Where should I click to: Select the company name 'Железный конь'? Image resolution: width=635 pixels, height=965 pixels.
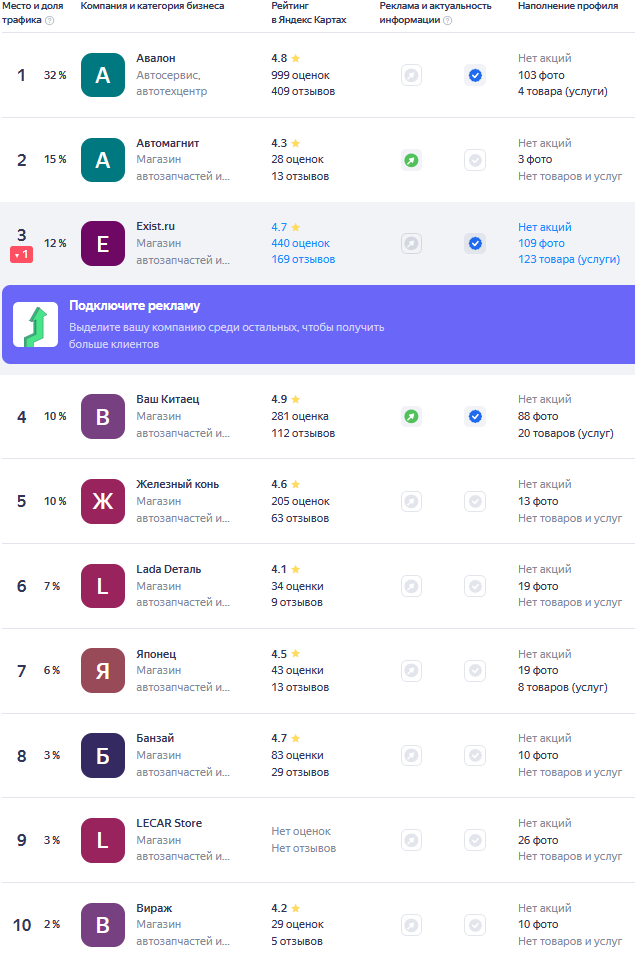[x=177, y=484]
